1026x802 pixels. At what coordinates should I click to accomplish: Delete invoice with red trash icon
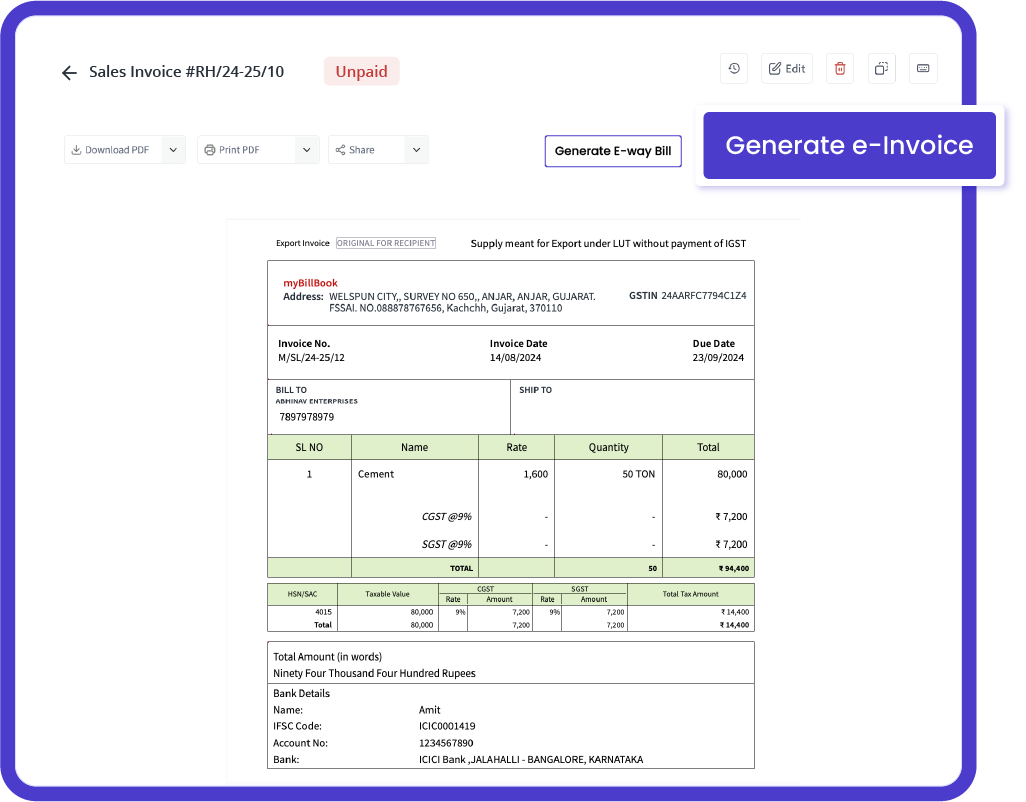(x=840, y=69)
